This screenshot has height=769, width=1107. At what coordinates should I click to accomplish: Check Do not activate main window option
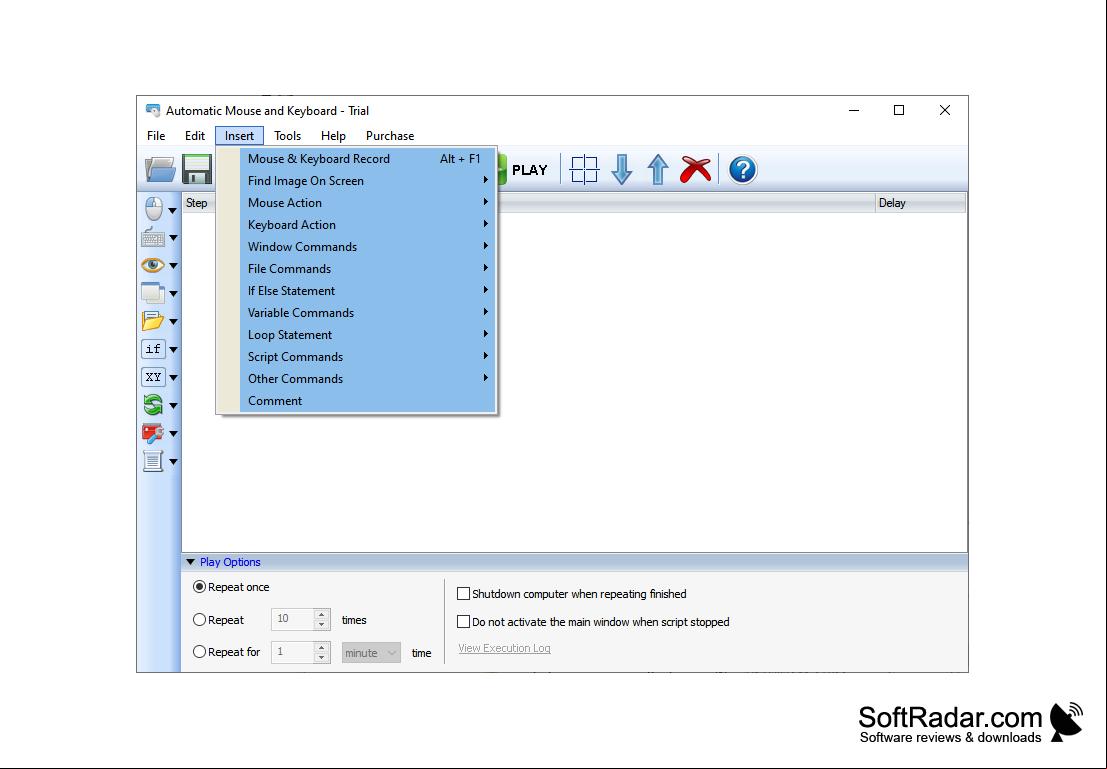pos(463,621)
